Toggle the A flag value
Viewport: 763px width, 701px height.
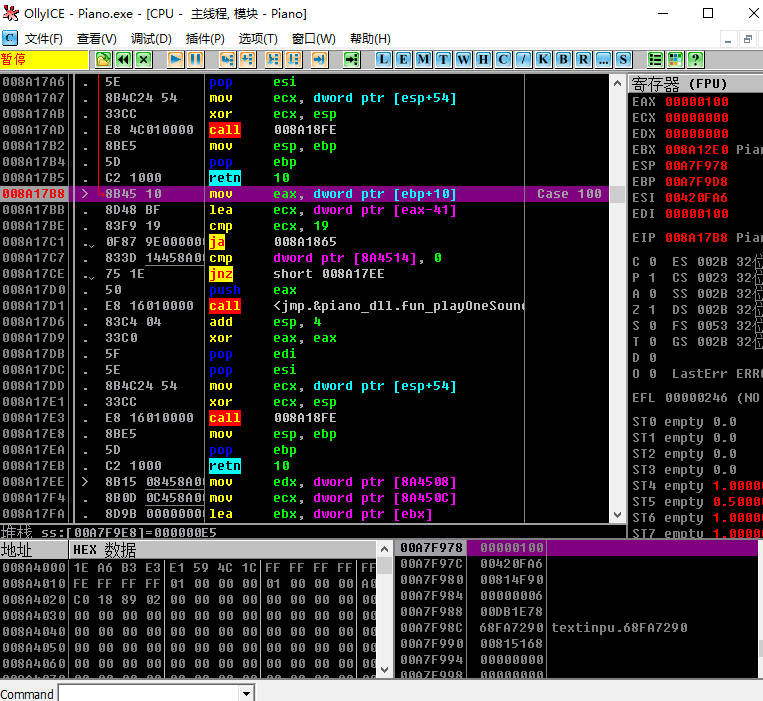tap(653, 294)
